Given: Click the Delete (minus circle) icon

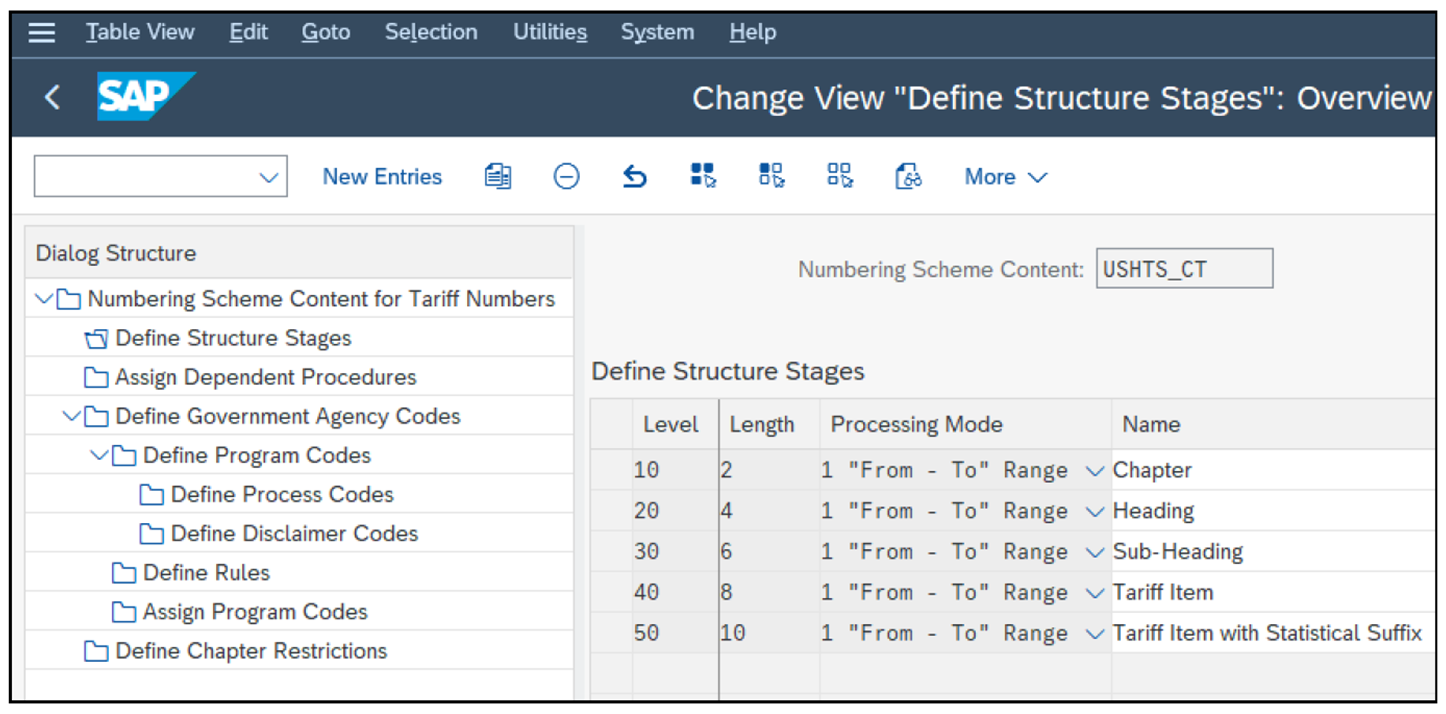Looking at the screenshot, I should (566, 177).
